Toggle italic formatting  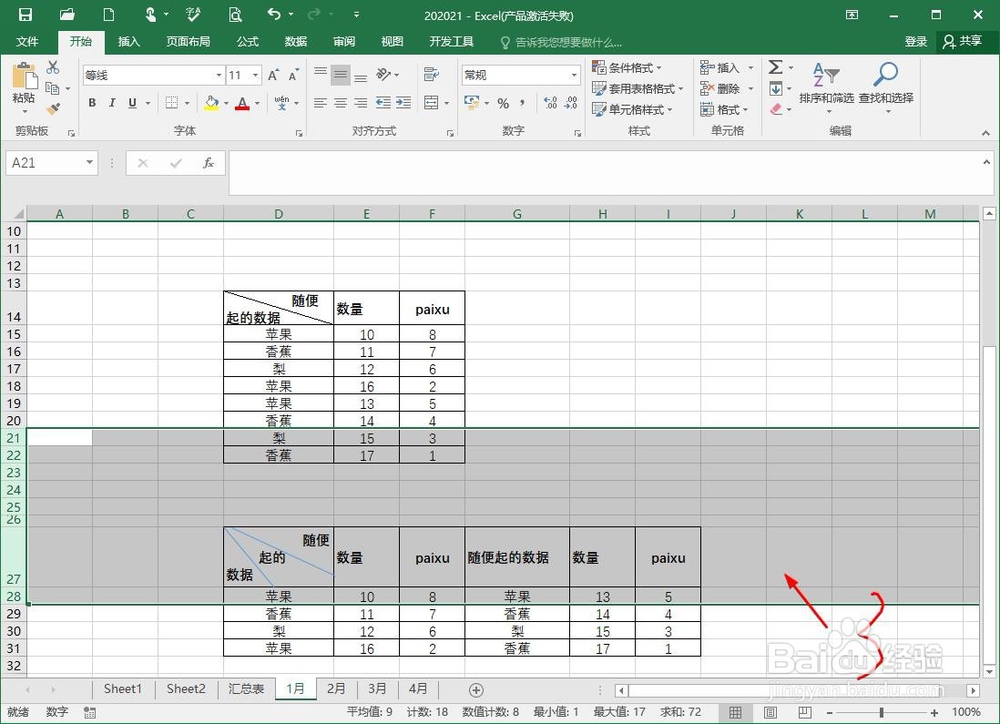pos(112,103)
